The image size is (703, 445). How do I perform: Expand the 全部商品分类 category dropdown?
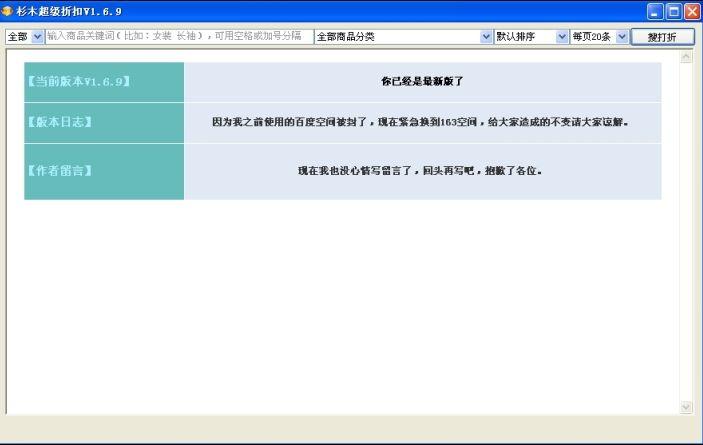pos(403,37)
